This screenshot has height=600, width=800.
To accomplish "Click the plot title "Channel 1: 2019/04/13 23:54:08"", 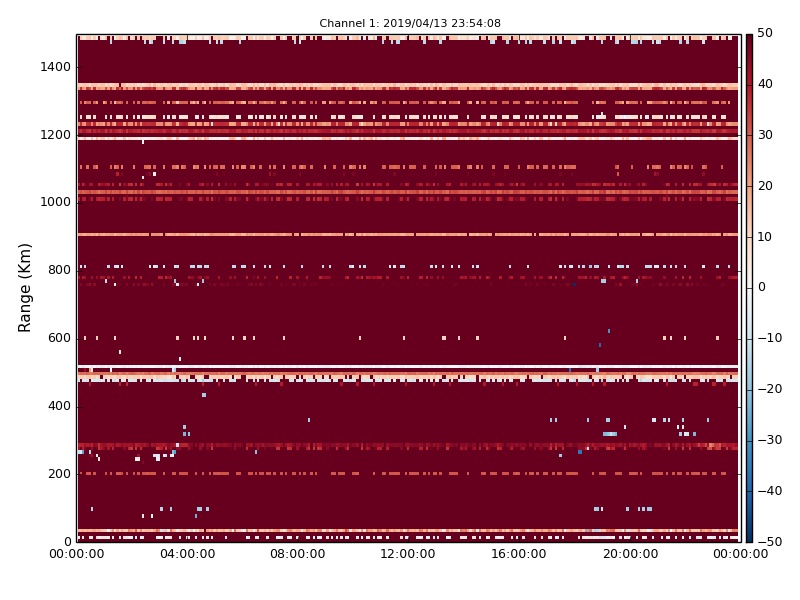I will click(x=410, y=23).
